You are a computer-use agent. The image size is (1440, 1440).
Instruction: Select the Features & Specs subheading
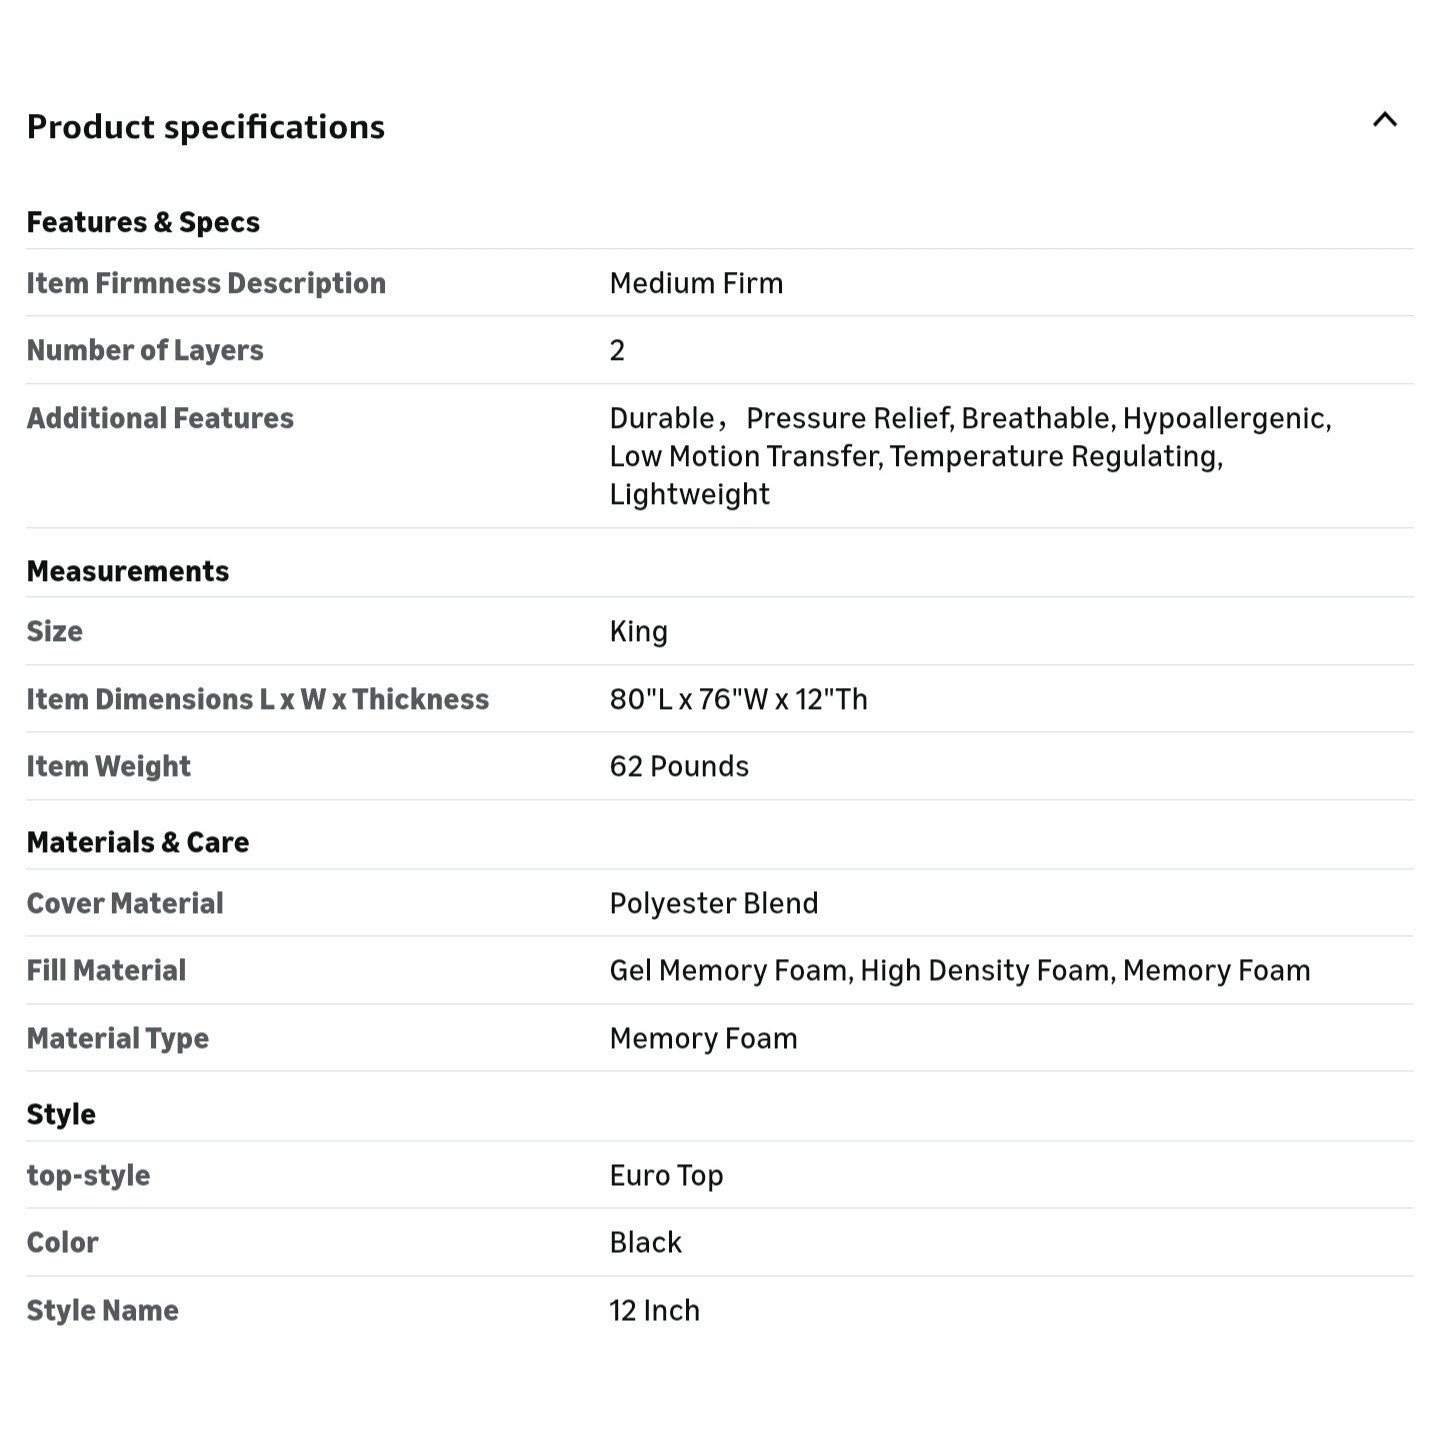[x=143, y=222]
